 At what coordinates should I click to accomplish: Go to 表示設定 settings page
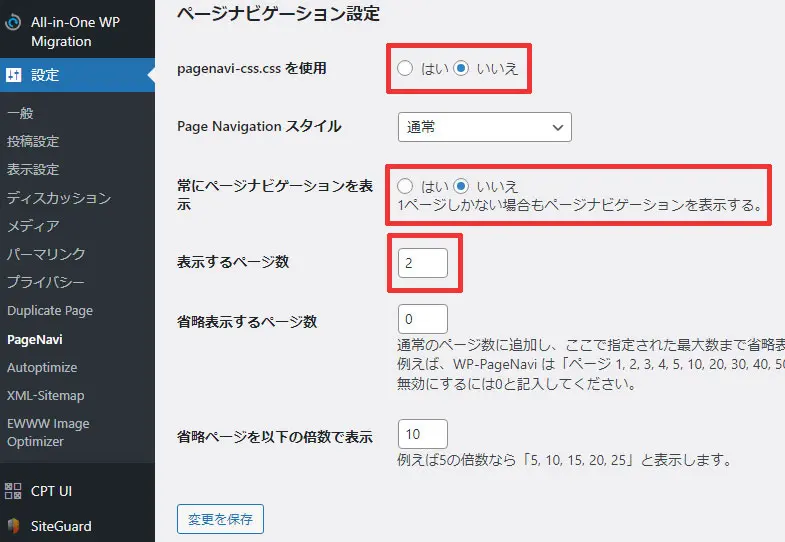(x=33, y=169)
